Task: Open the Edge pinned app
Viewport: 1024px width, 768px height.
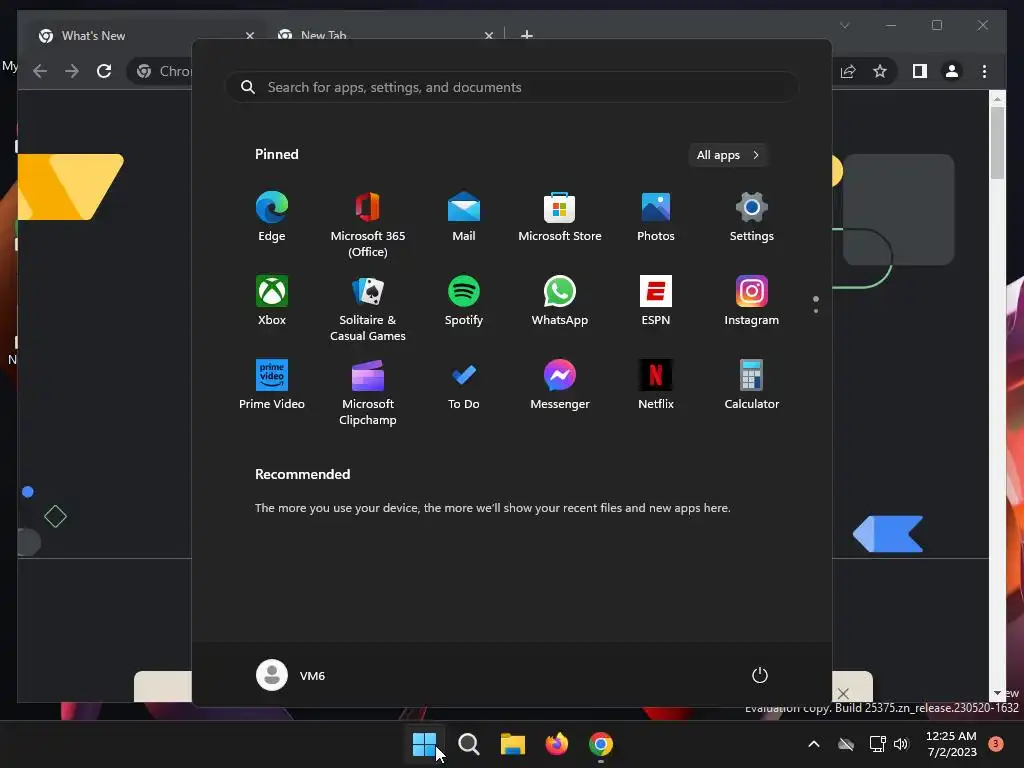Action: tap(272, 217)
